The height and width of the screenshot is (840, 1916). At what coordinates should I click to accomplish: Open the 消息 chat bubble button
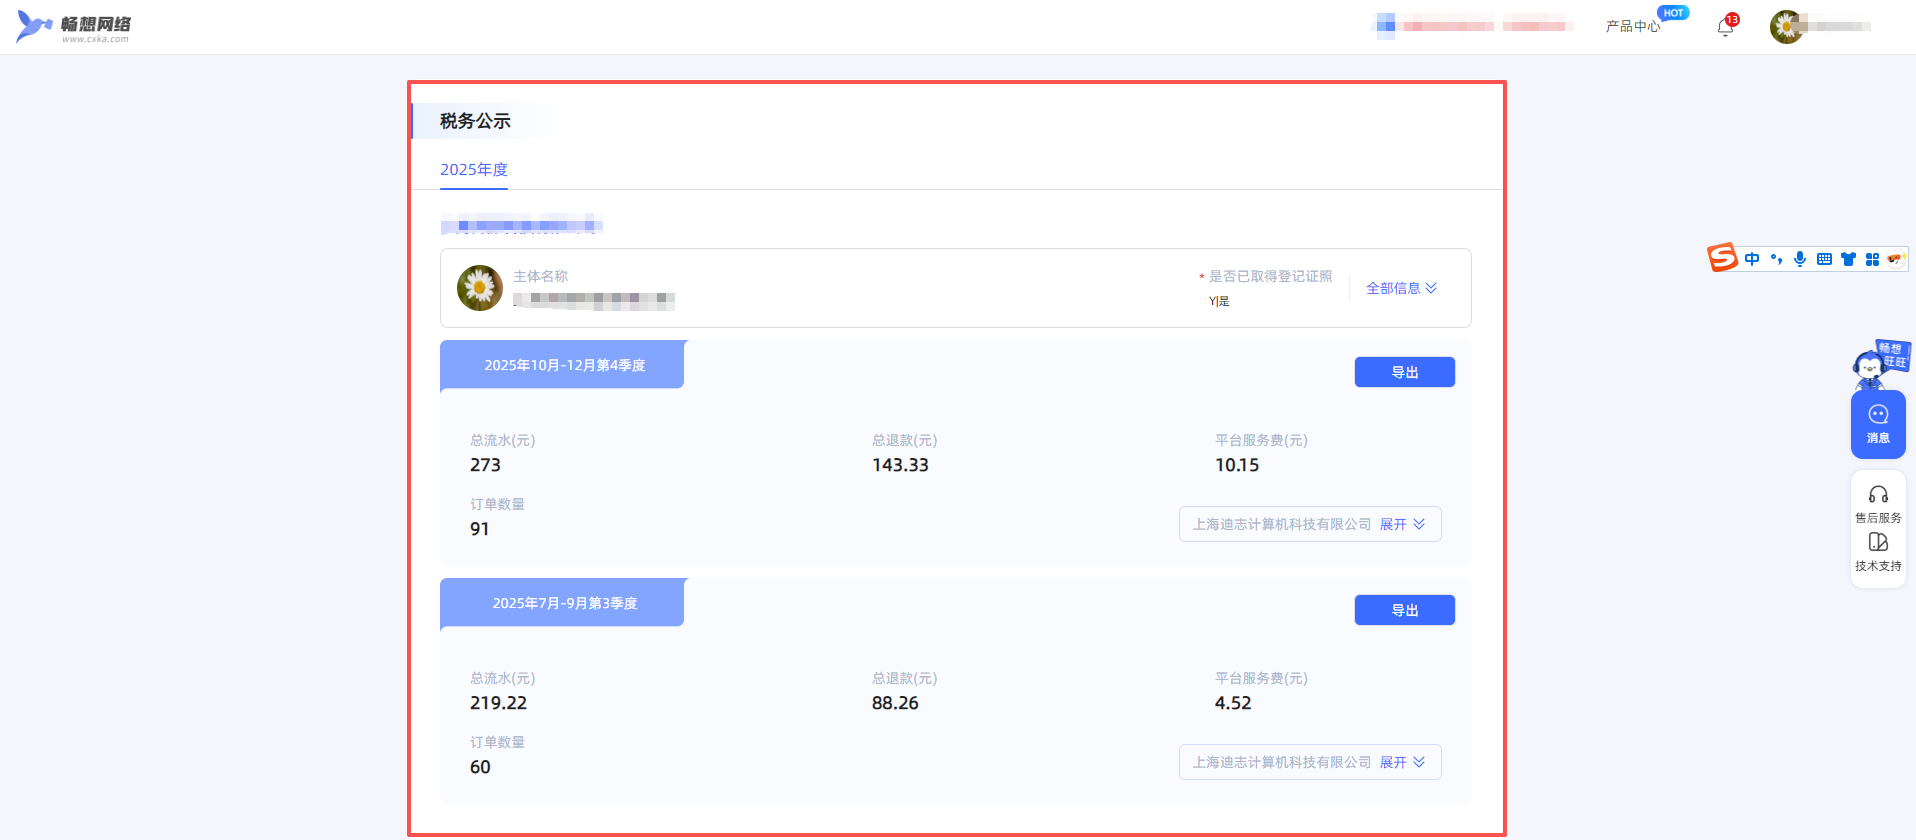tap(1877, 424)
